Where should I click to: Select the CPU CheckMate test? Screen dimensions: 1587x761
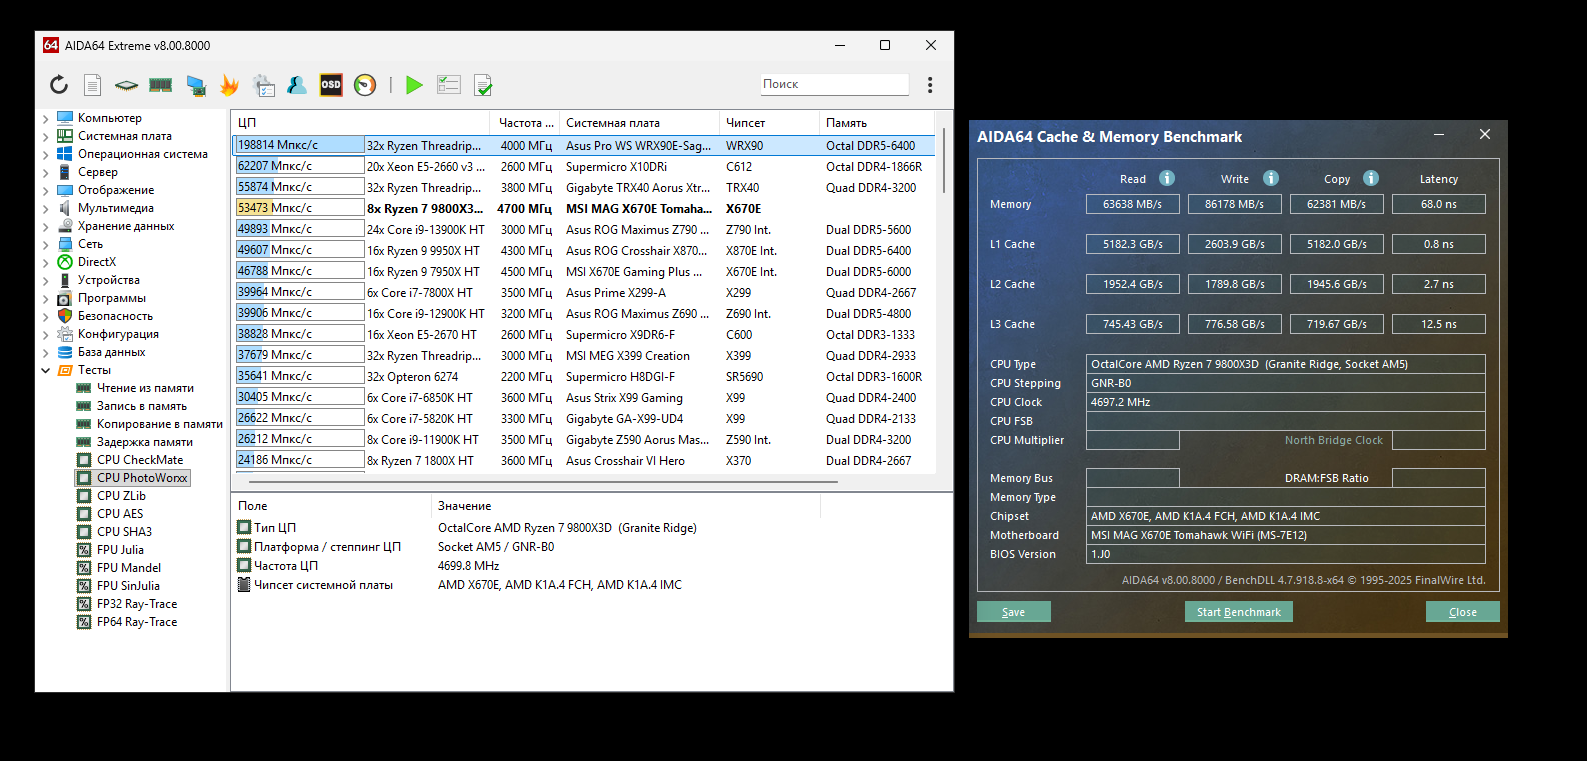(x=140, y=460)
